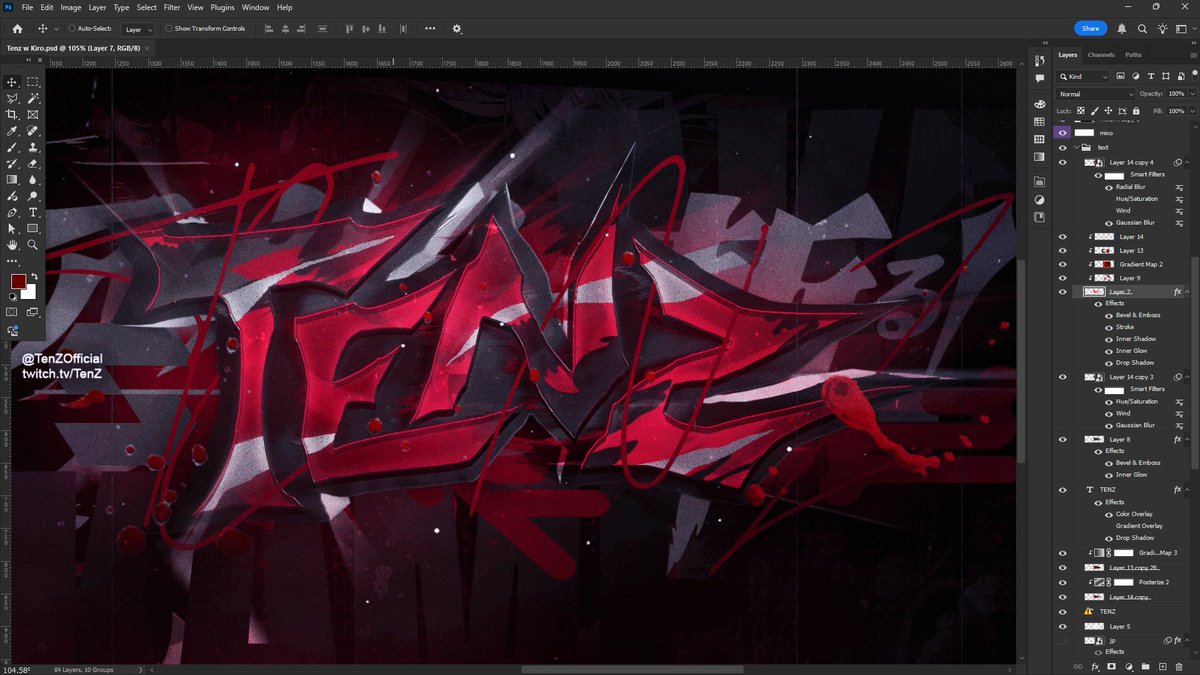Select the Gradient tool
The width and height of the screenshot is (1200, 675).
pyautogui.click(x=12, y=179)
